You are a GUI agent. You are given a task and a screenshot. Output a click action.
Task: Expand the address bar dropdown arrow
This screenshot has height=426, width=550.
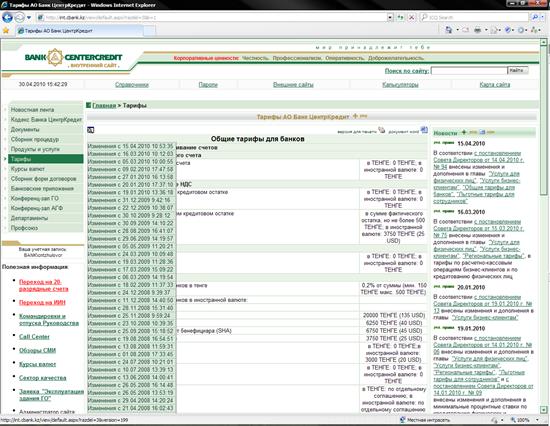pos(390,17)
